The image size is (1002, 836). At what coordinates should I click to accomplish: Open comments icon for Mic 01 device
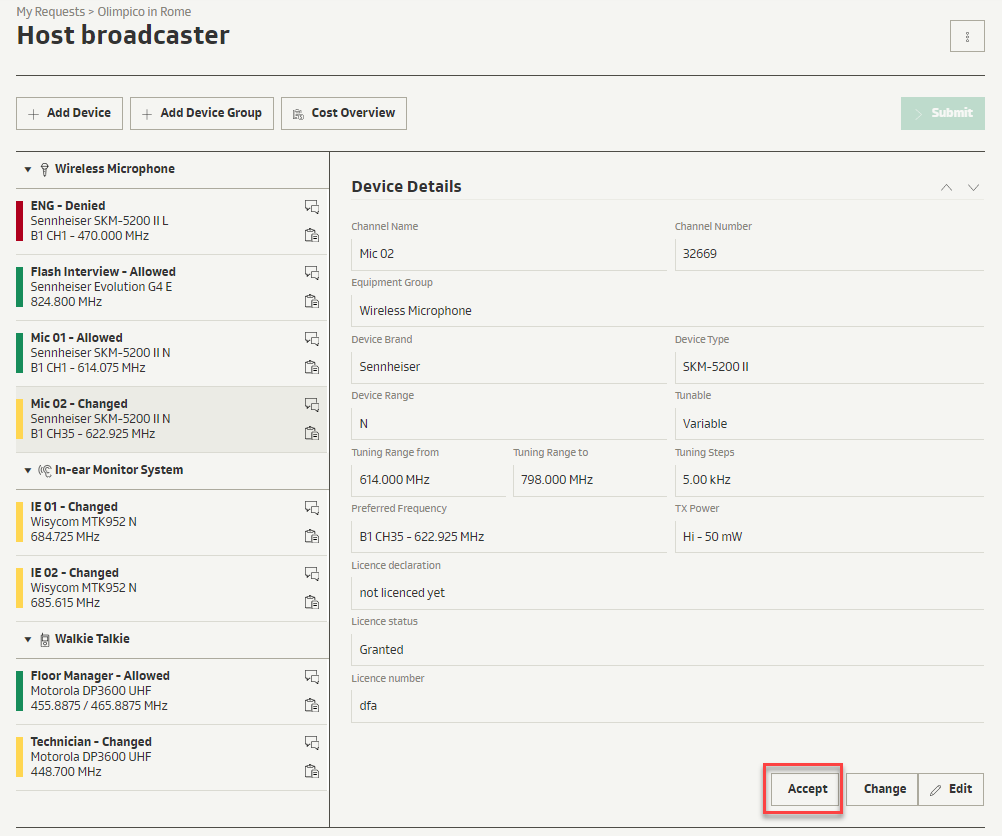(312, 339)
